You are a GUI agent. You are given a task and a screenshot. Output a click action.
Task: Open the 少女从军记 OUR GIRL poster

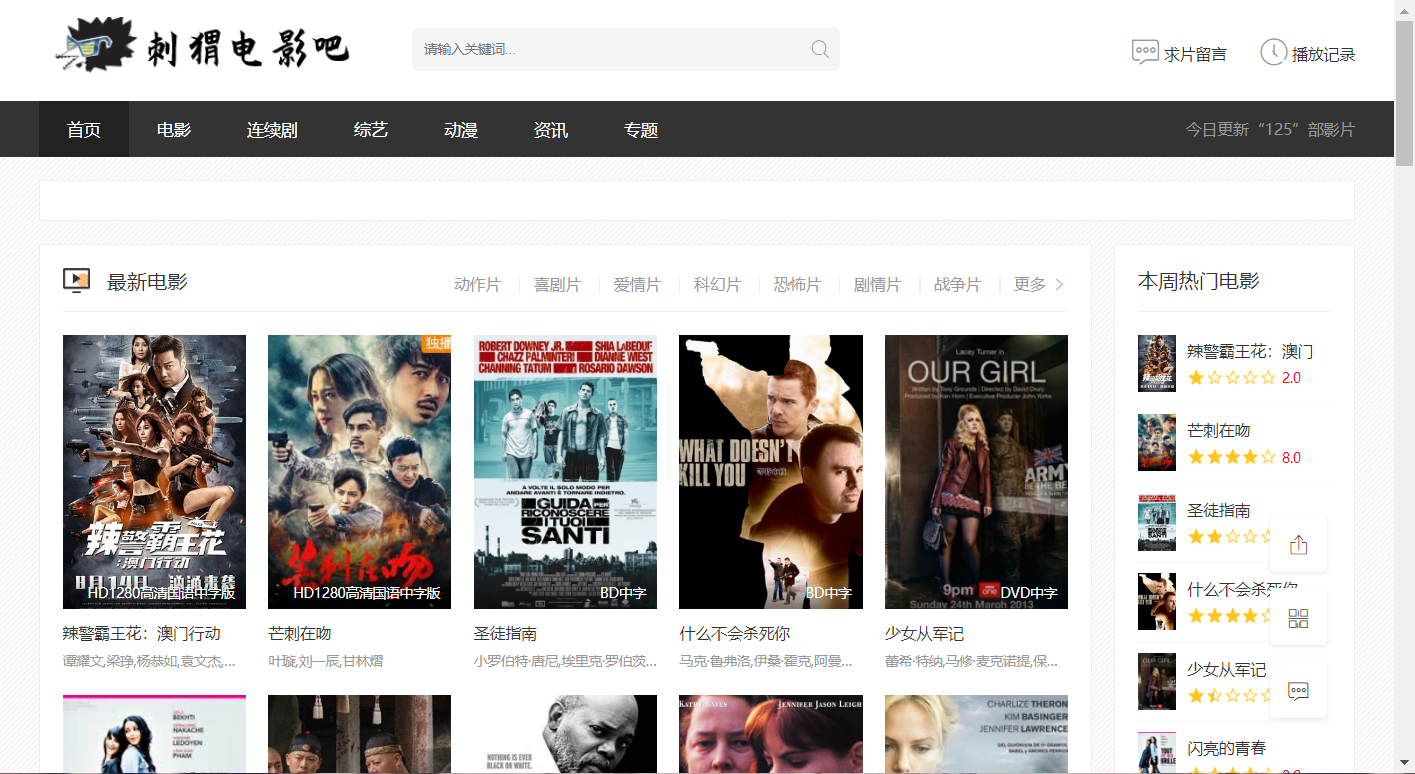point(976,472)
